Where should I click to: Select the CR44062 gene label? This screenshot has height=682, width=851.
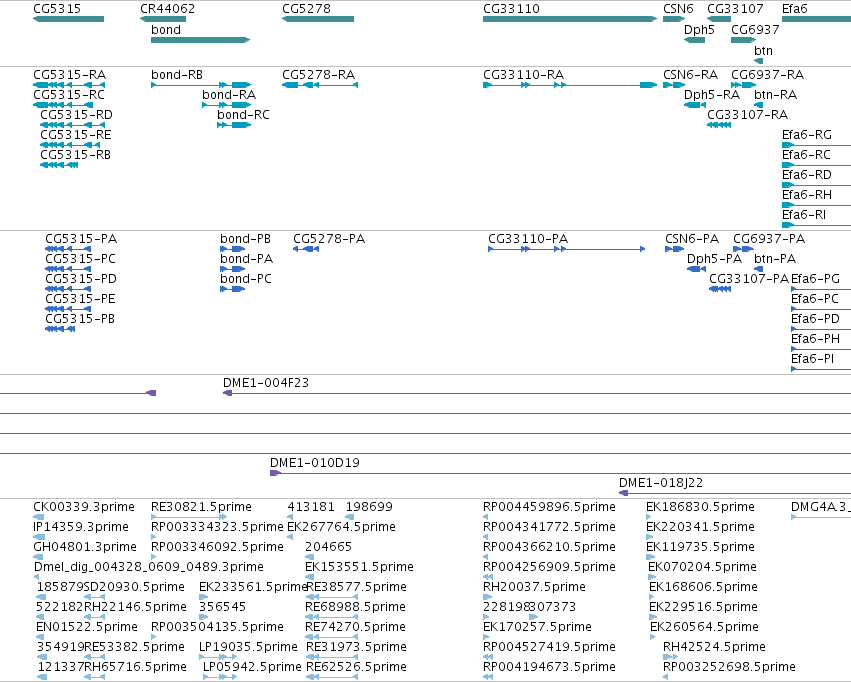click(x=167, y=9)
